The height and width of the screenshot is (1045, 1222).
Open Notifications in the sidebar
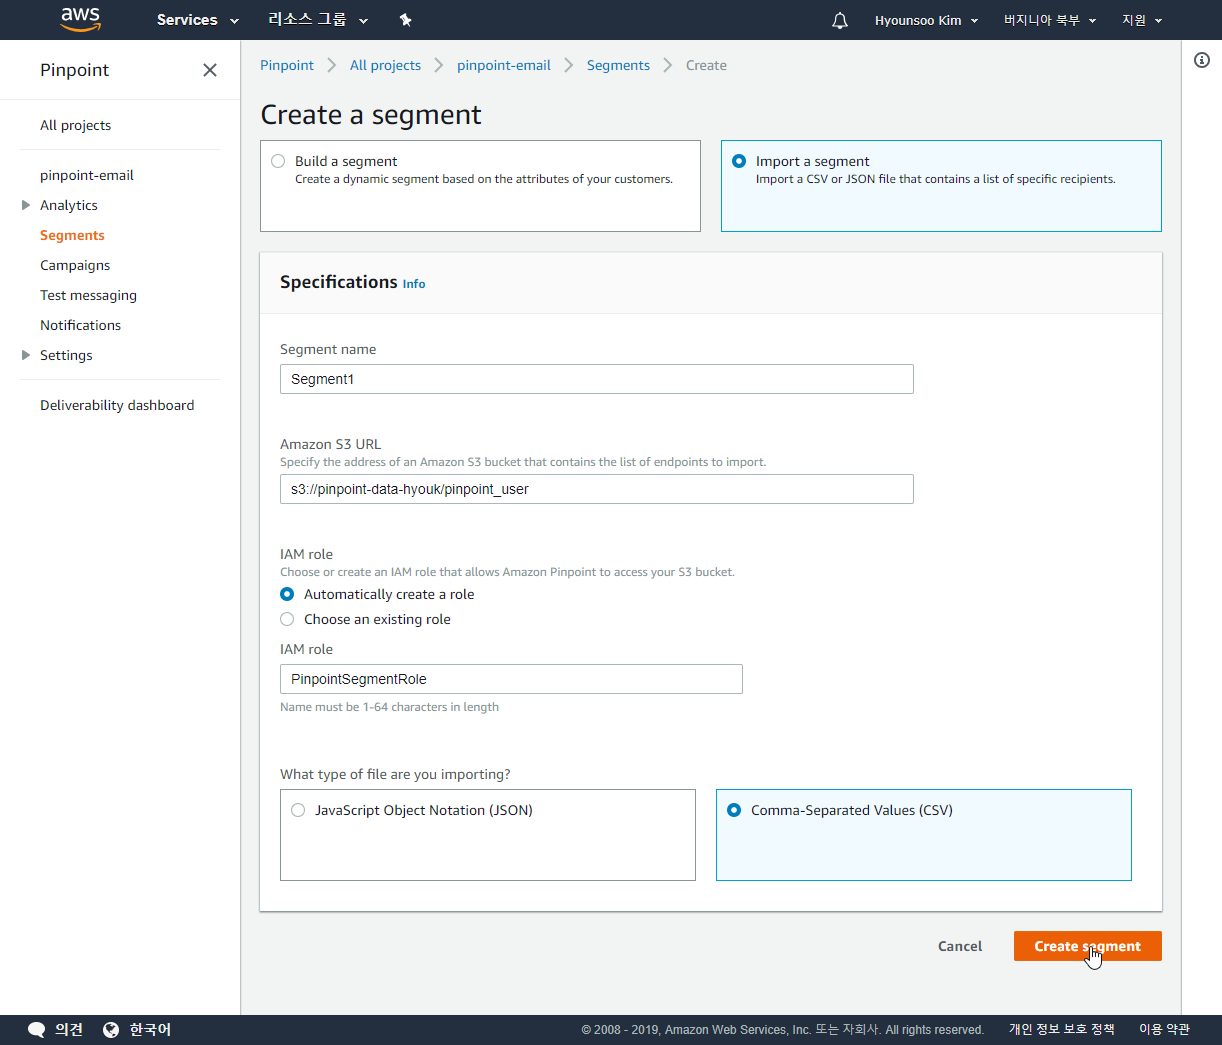(x=80, y=325)
